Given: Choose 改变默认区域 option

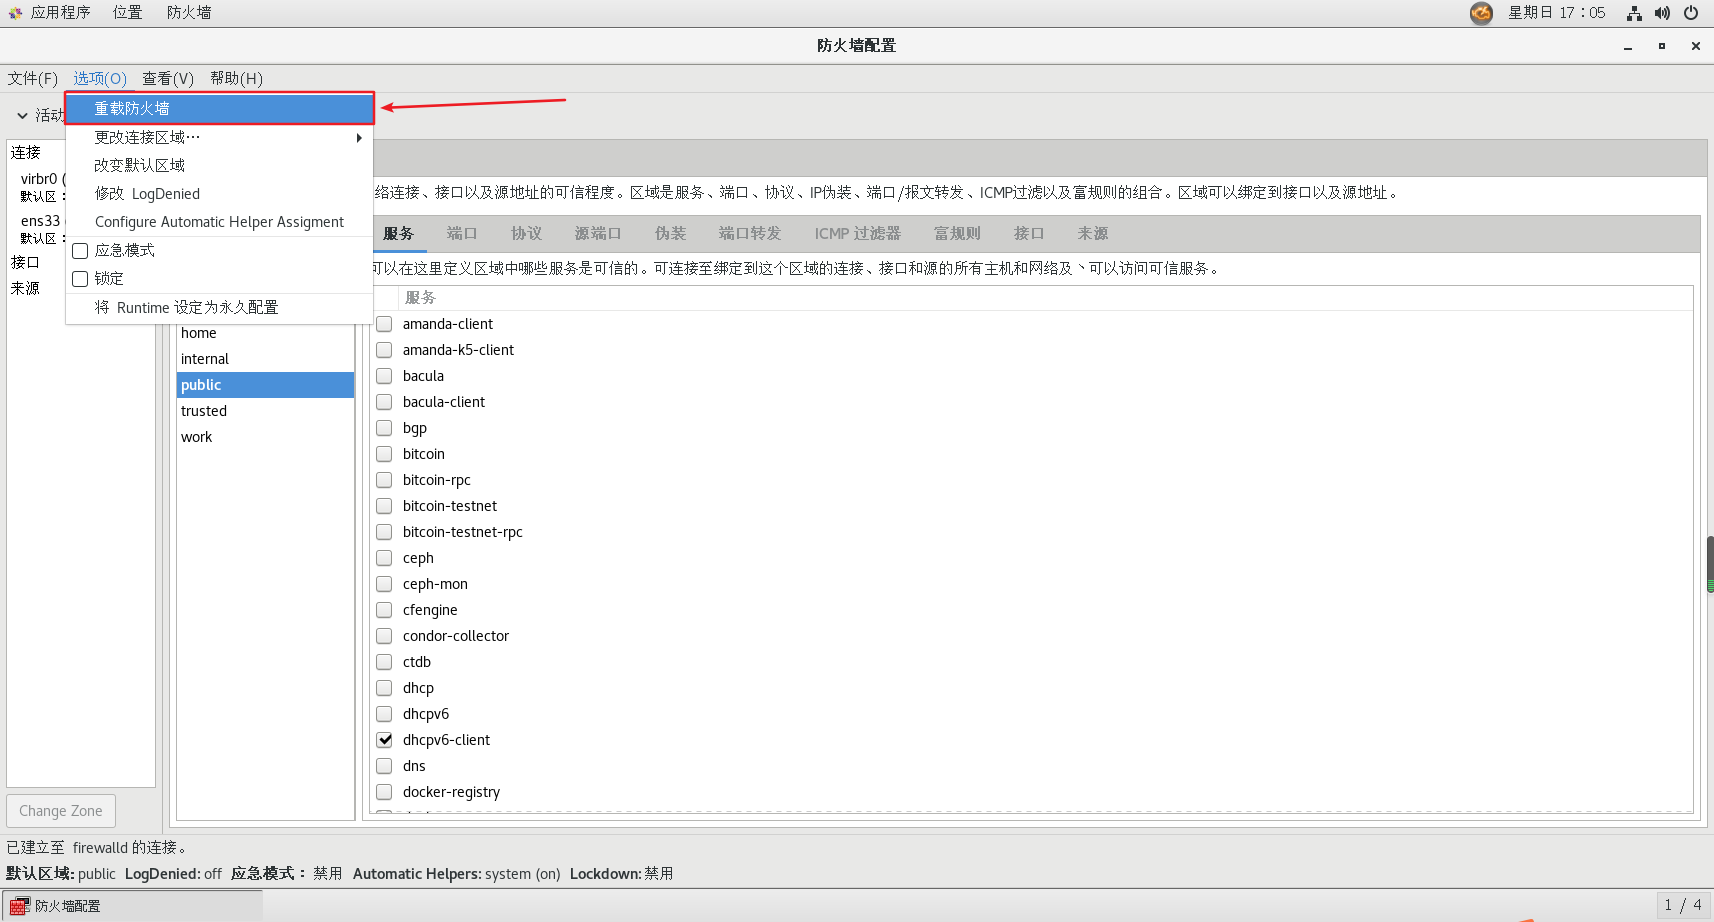Looking at the screenshot, I should [x=220, y=165].
